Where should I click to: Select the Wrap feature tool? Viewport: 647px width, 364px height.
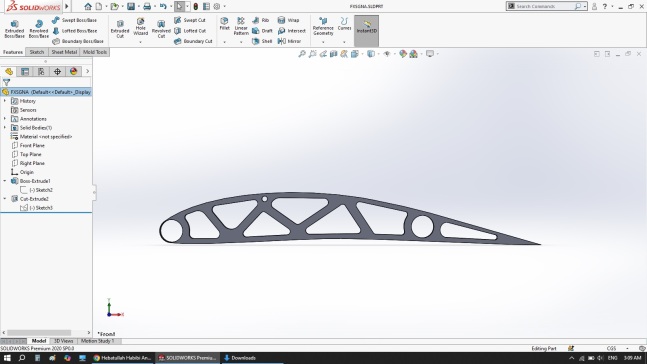288,20
